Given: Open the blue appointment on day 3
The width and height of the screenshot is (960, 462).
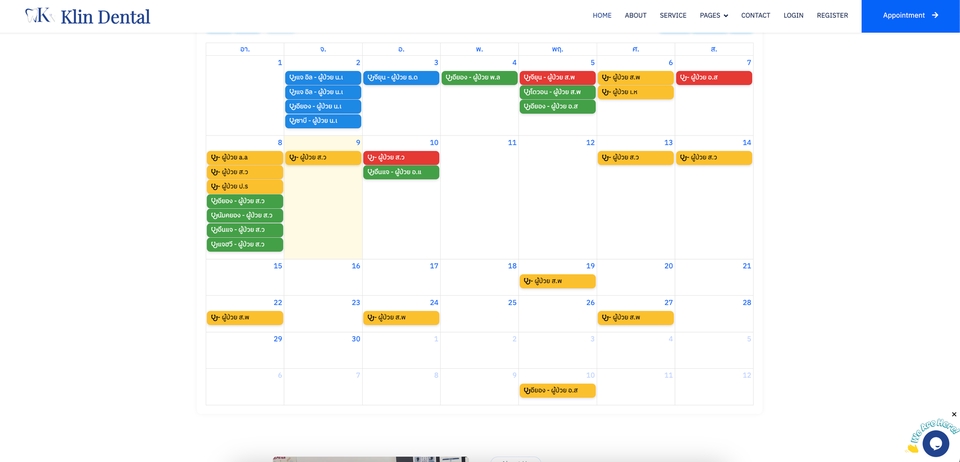Looking at the screenshot, I should click(x=401, y=78).
